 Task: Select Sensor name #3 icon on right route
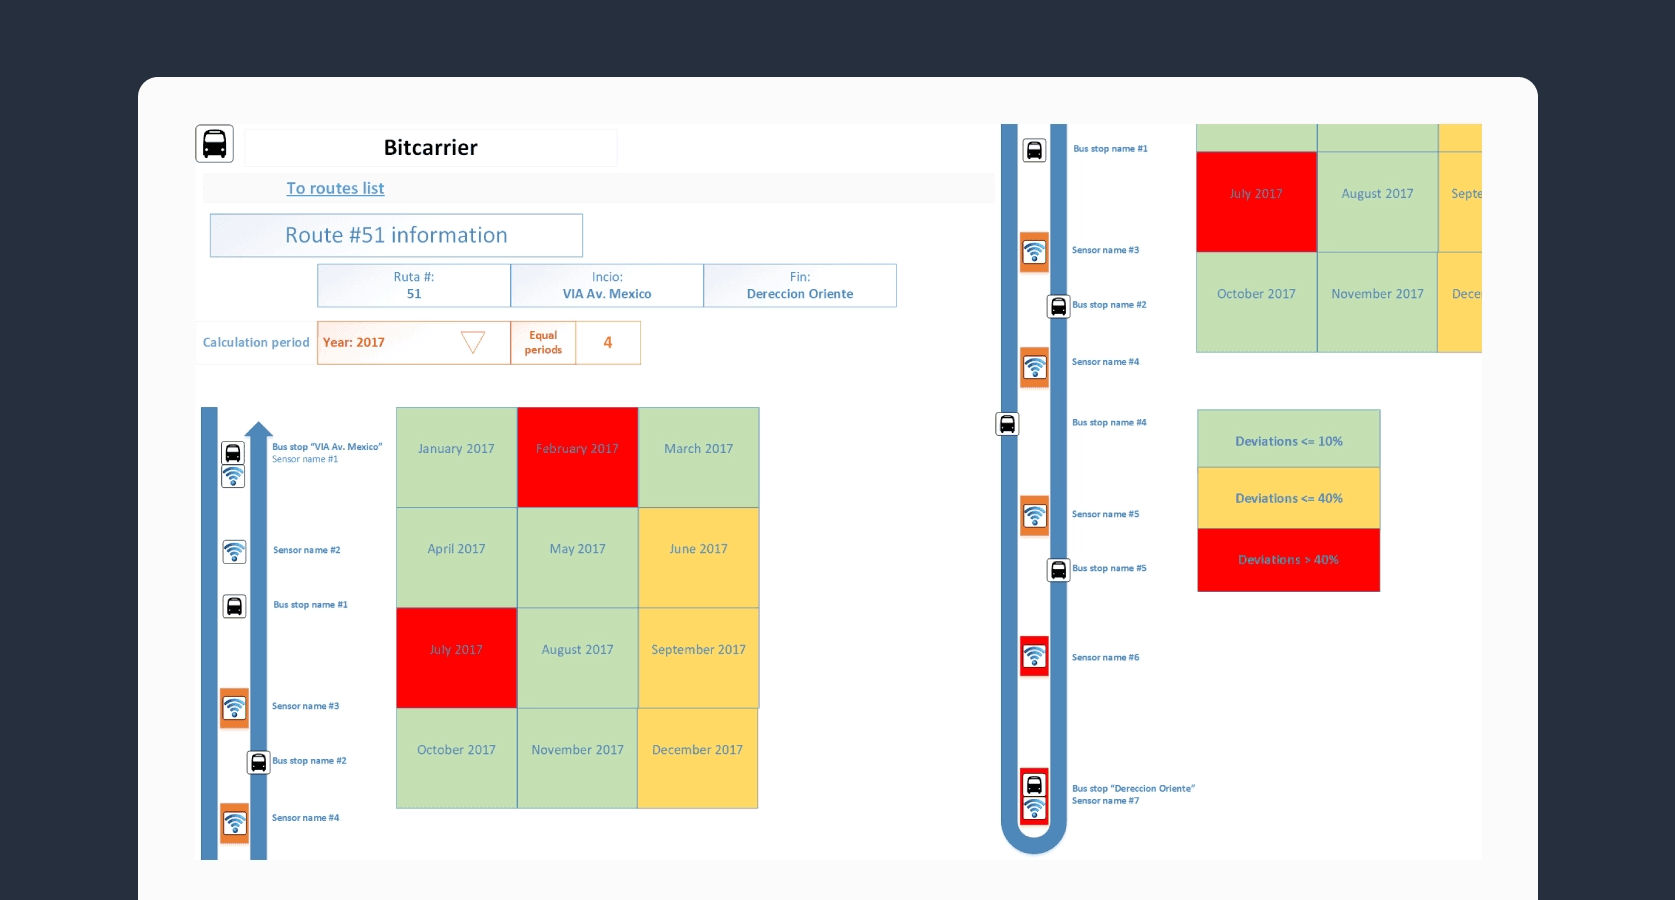[1034, 252]
